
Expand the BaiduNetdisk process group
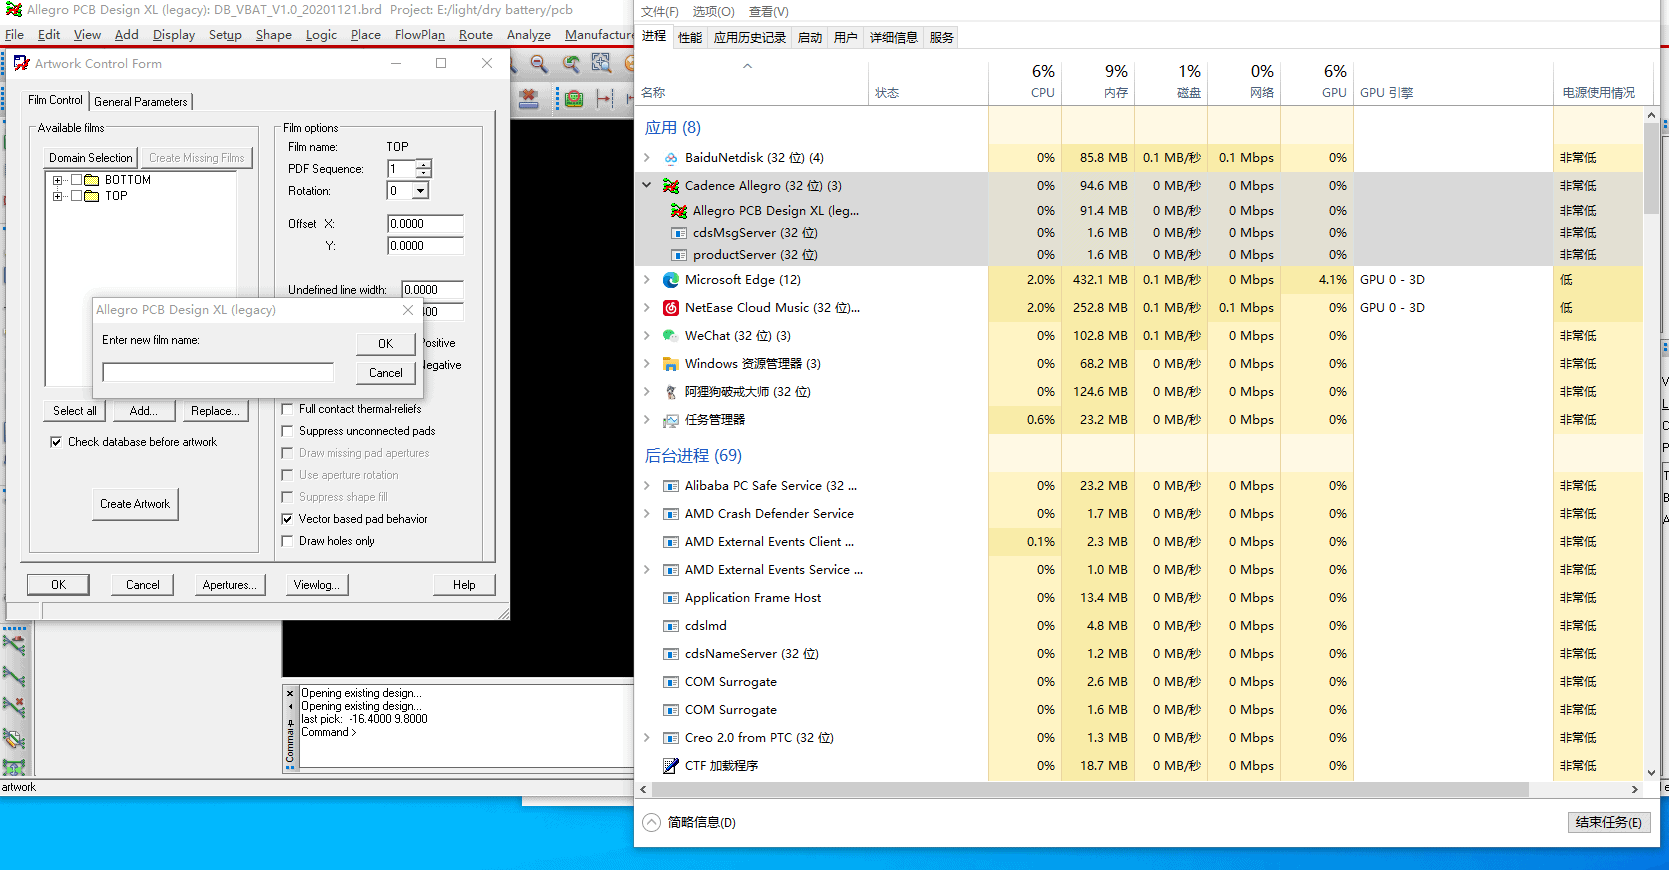pyautogui.click(x=647, y=158)
